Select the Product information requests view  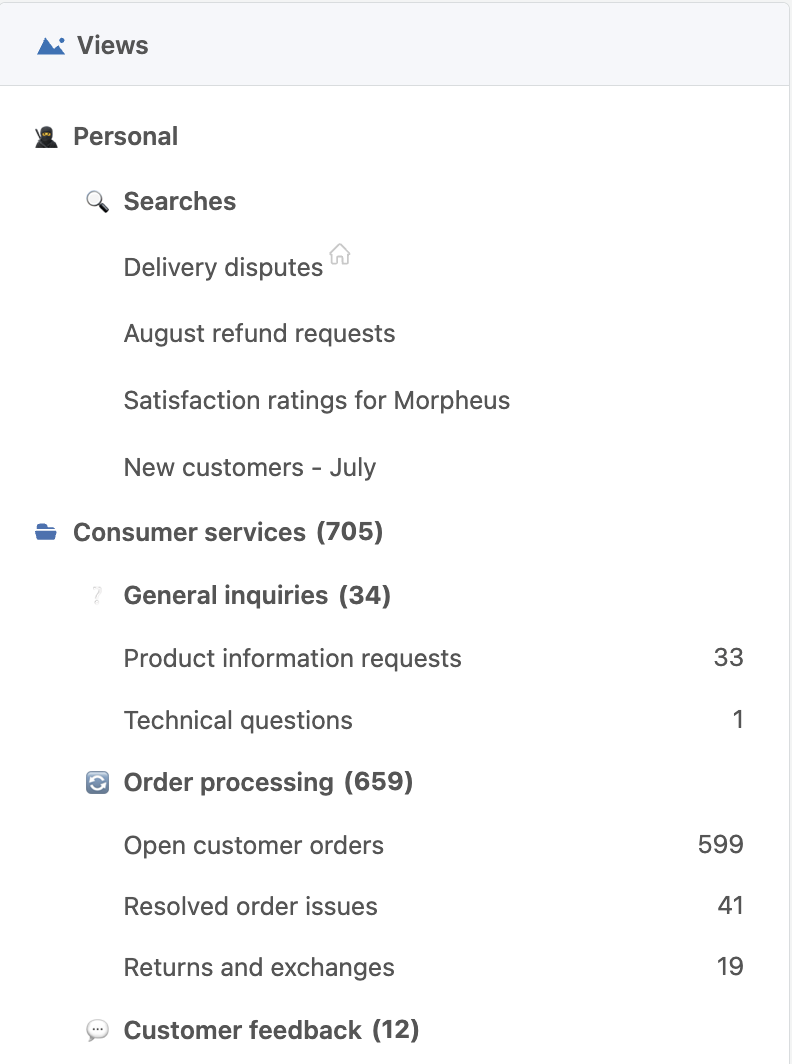[433, 658]
